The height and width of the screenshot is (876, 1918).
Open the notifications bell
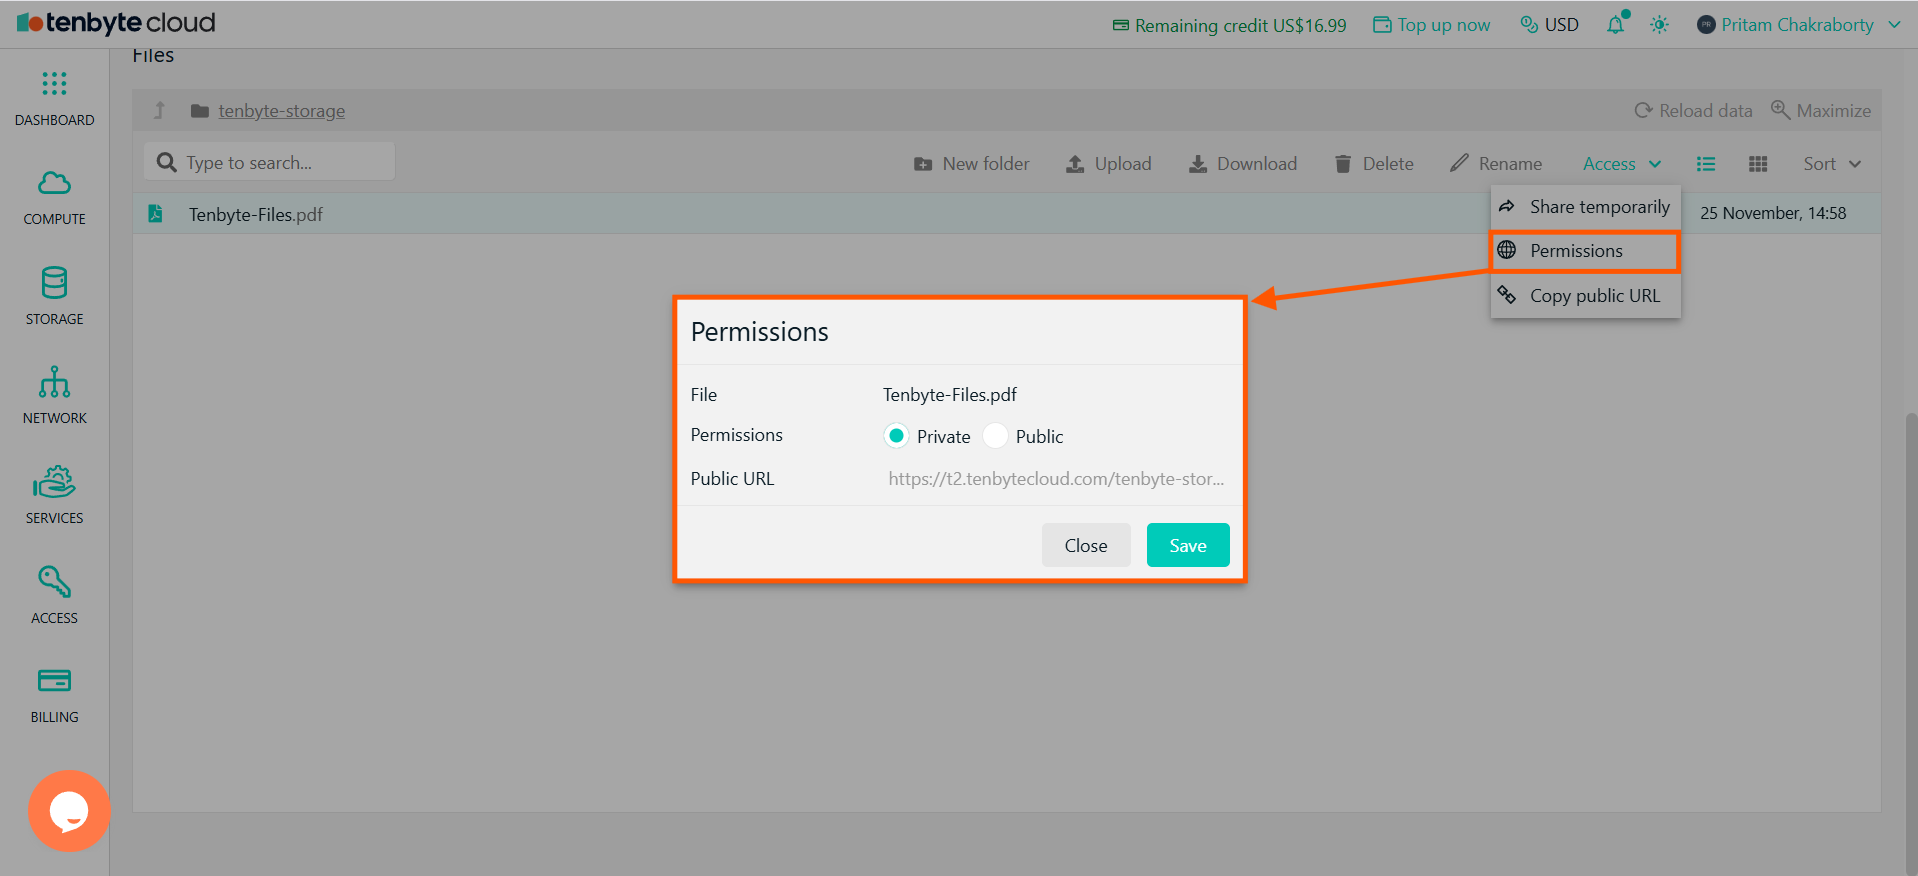(1617, 23)
